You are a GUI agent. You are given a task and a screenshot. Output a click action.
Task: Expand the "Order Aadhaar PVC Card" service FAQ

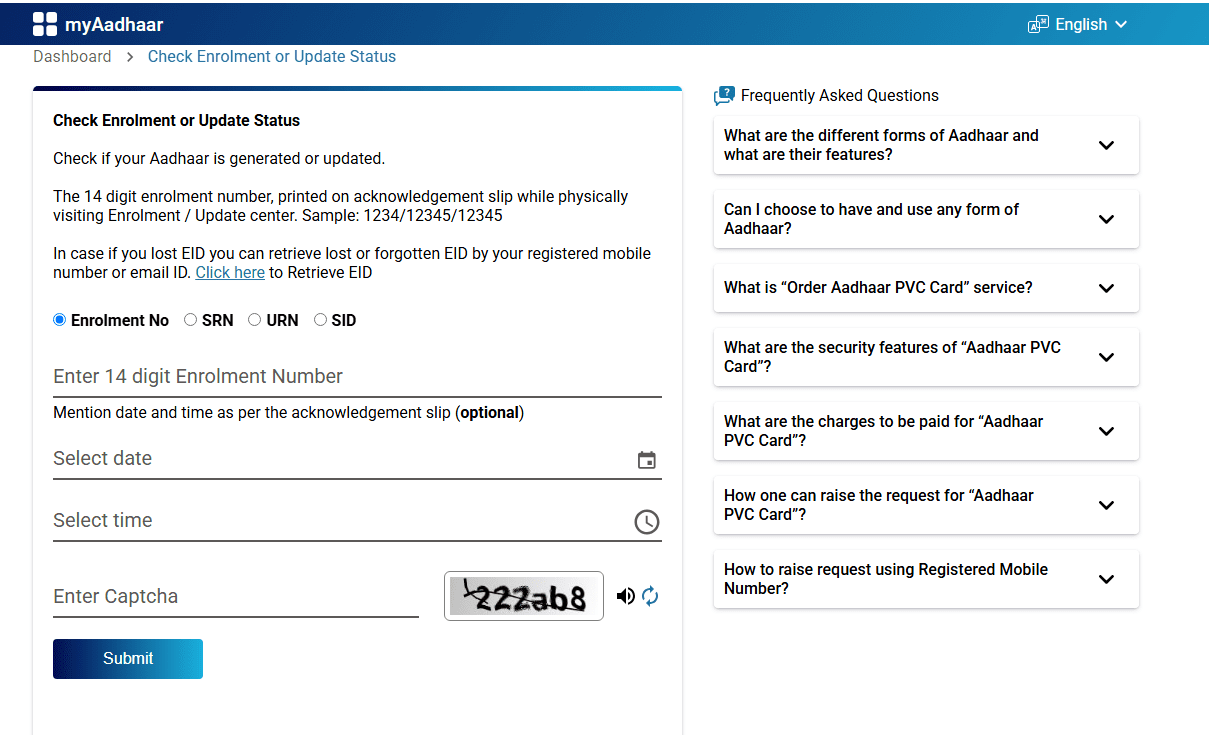point(1106,288)
